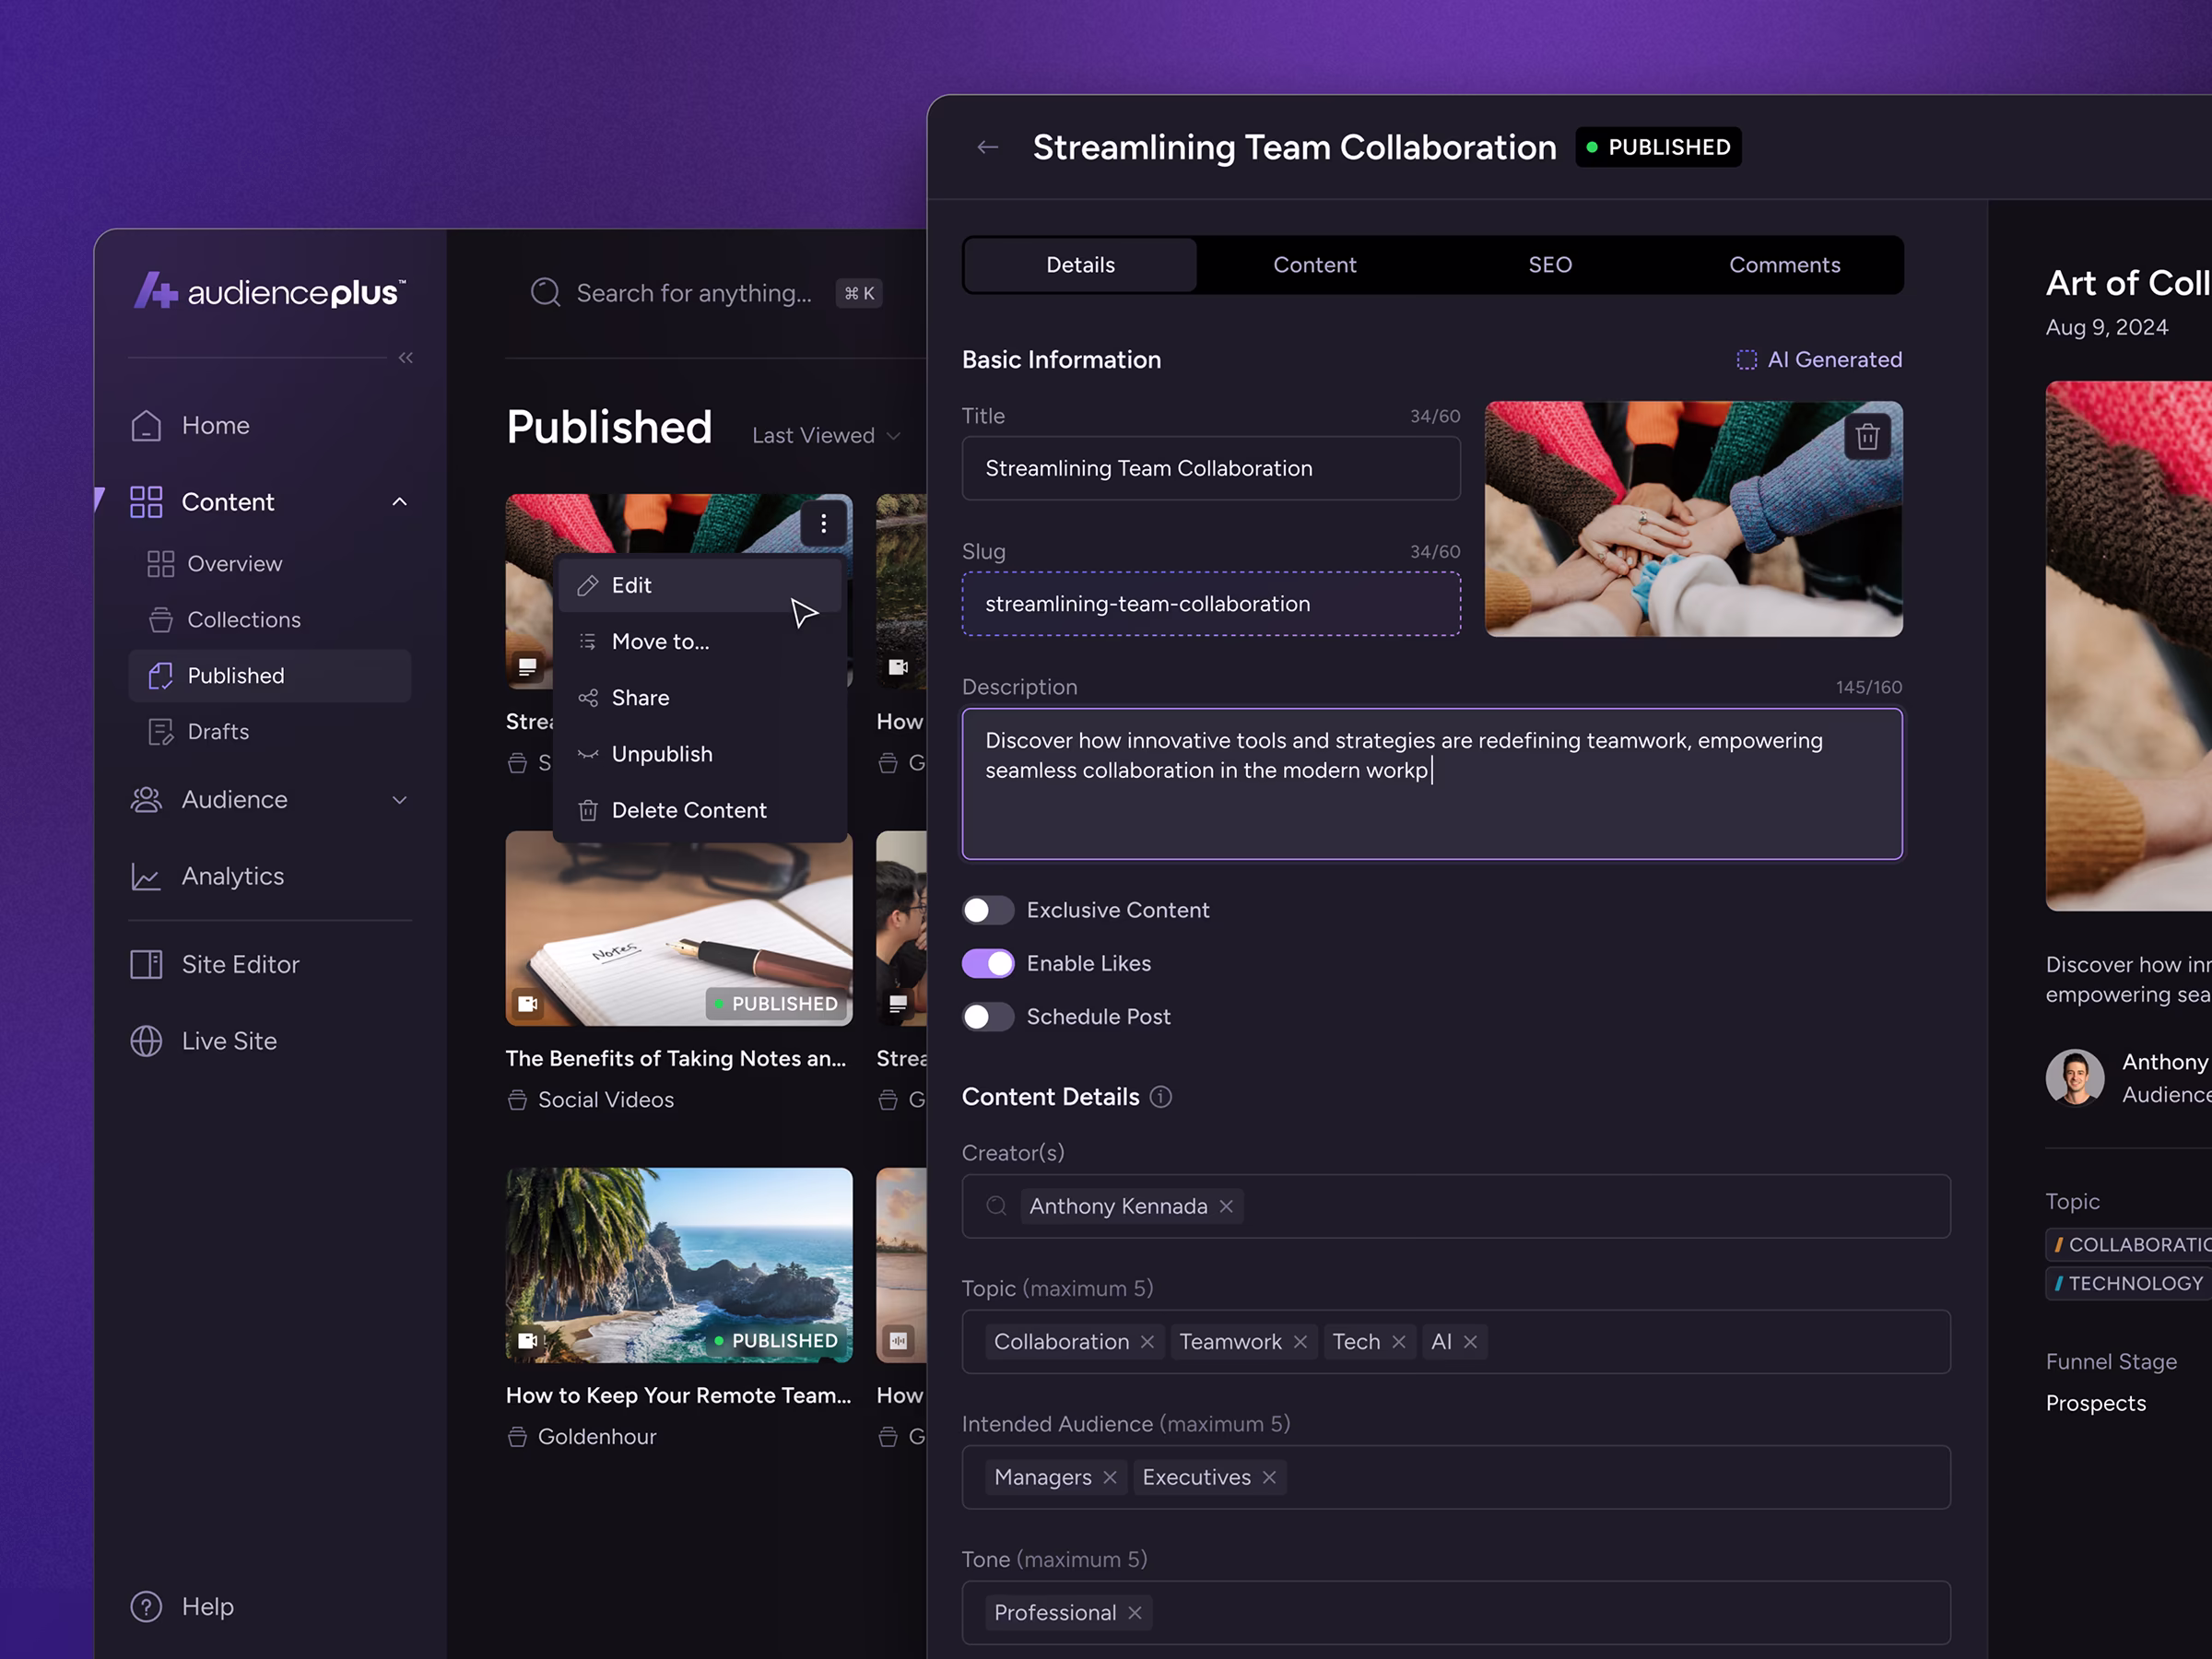Collapse the Content section in the sidebar
This screenshot has height=1659, width=2212.
click(x=400, y=502)
